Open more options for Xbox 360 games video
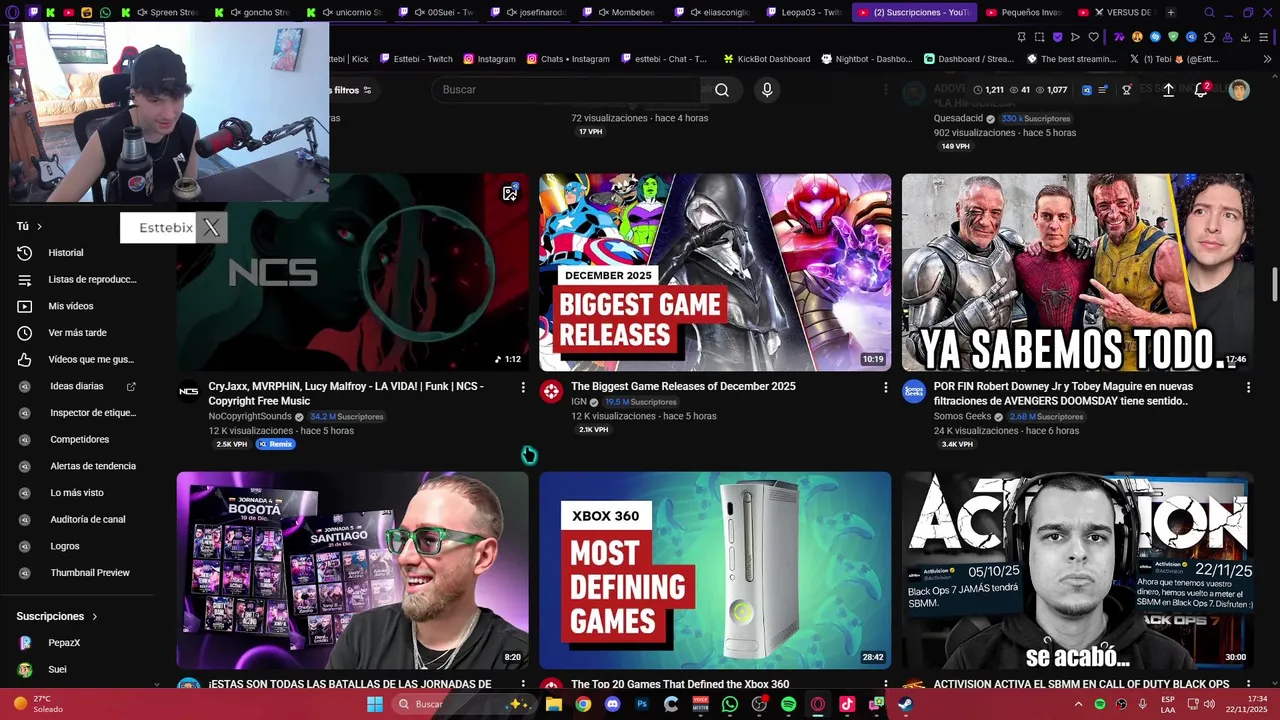Image resolution: width=1280 pixels, height=720 pixels. (x=885, y=685)
